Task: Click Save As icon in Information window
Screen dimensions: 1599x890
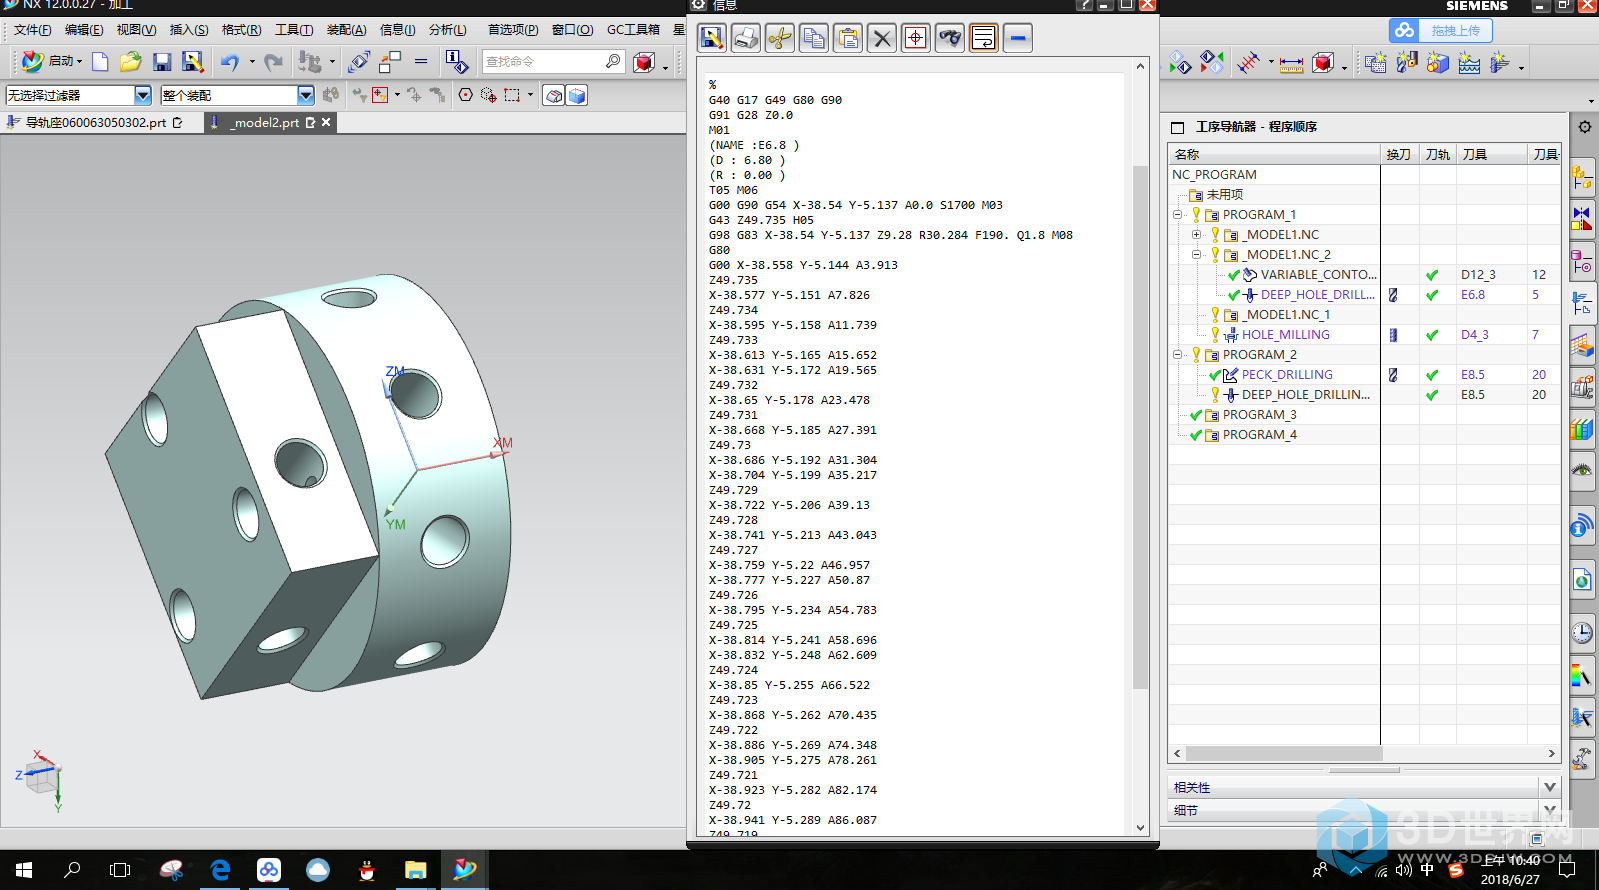Action: [712, 38]
